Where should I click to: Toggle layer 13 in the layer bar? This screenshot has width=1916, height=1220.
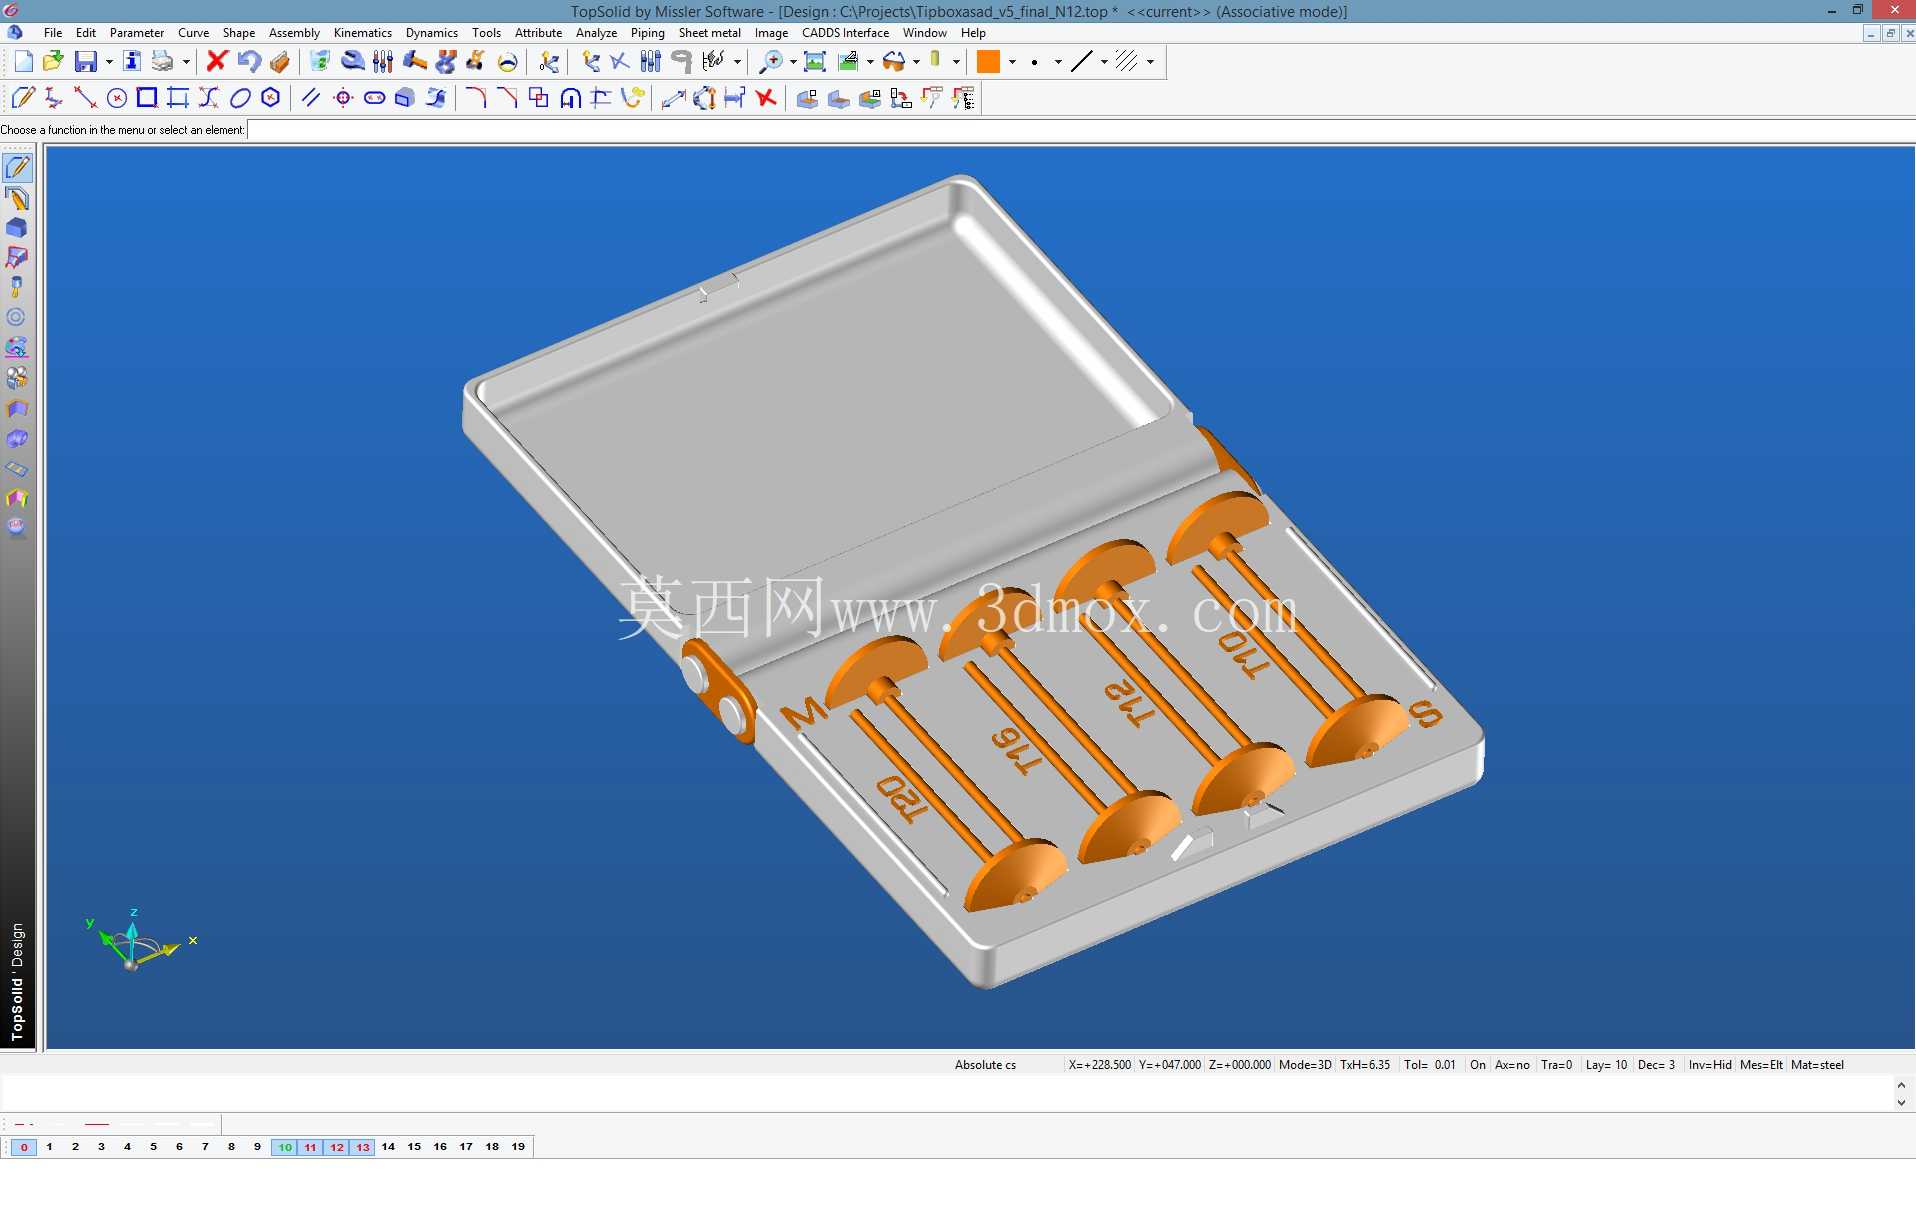tap(363, 1147)
